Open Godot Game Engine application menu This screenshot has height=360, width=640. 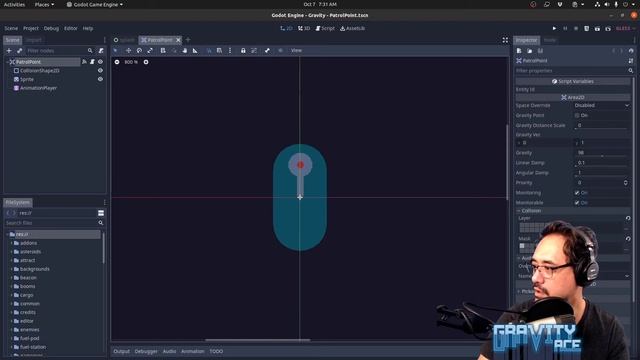[94, 4]
